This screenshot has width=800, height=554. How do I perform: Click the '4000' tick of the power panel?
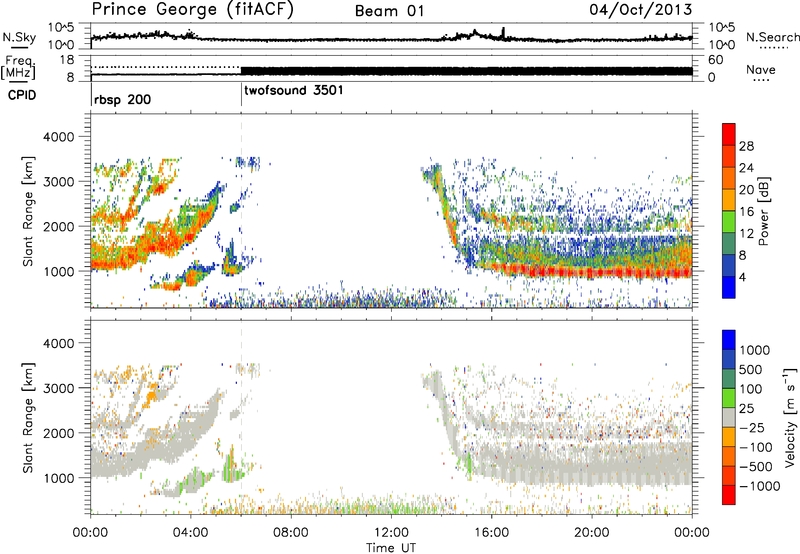(x=61, y=137)
